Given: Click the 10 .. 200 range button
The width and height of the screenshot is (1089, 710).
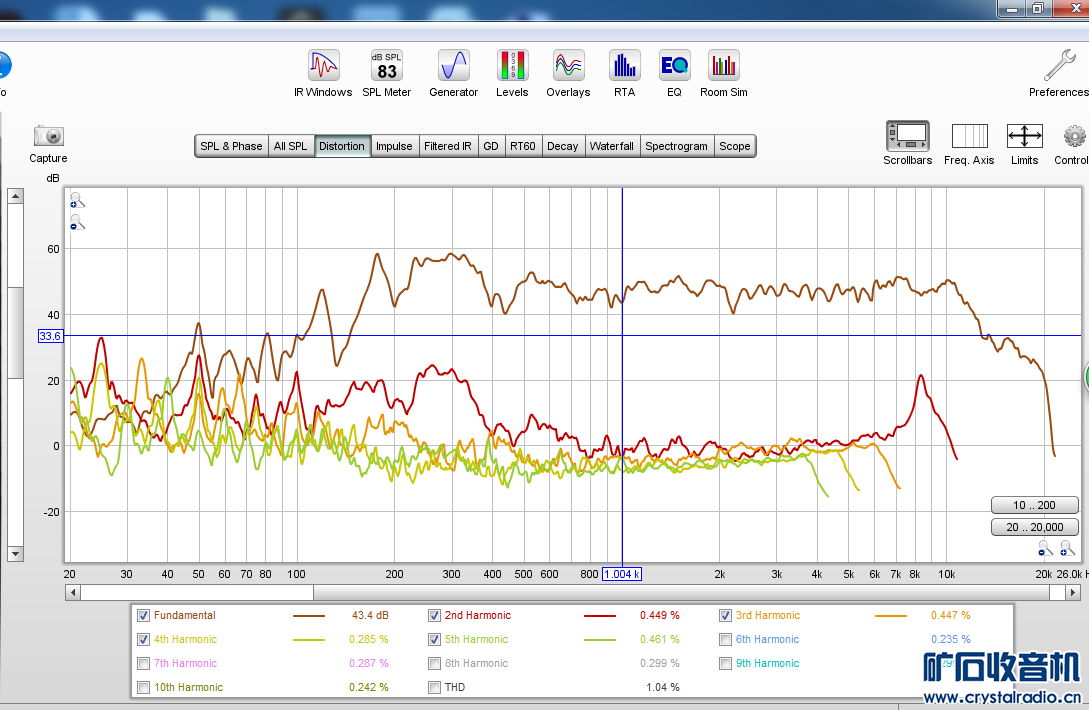Looking at the screenshot, I should tap(1034, 505).
